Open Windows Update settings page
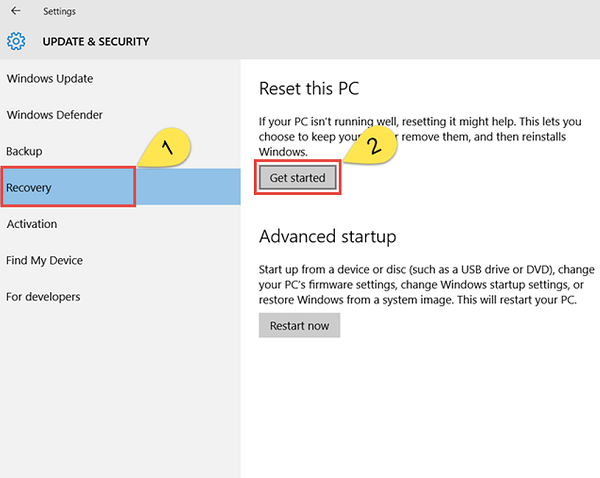Screen dimensions: 600x478 [x=50, y=78]
